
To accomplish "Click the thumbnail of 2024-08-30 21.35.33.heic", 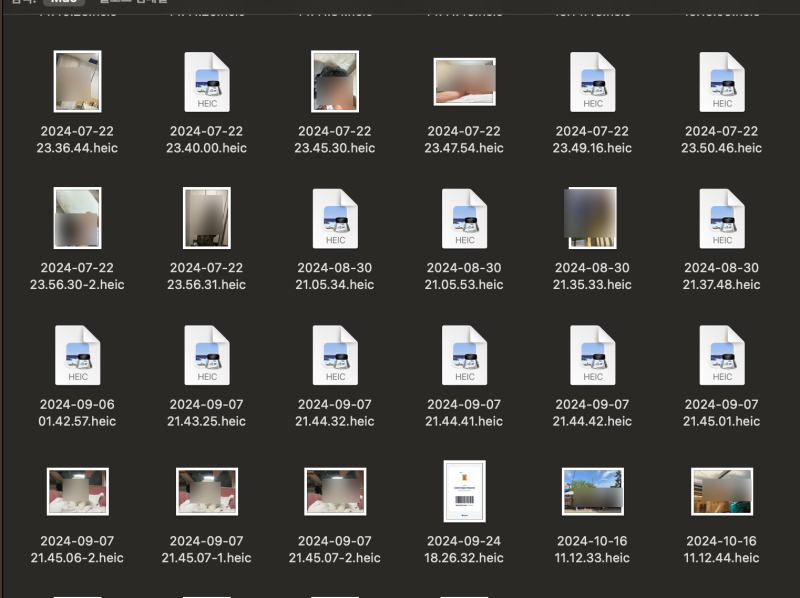I will pos(591,218).
